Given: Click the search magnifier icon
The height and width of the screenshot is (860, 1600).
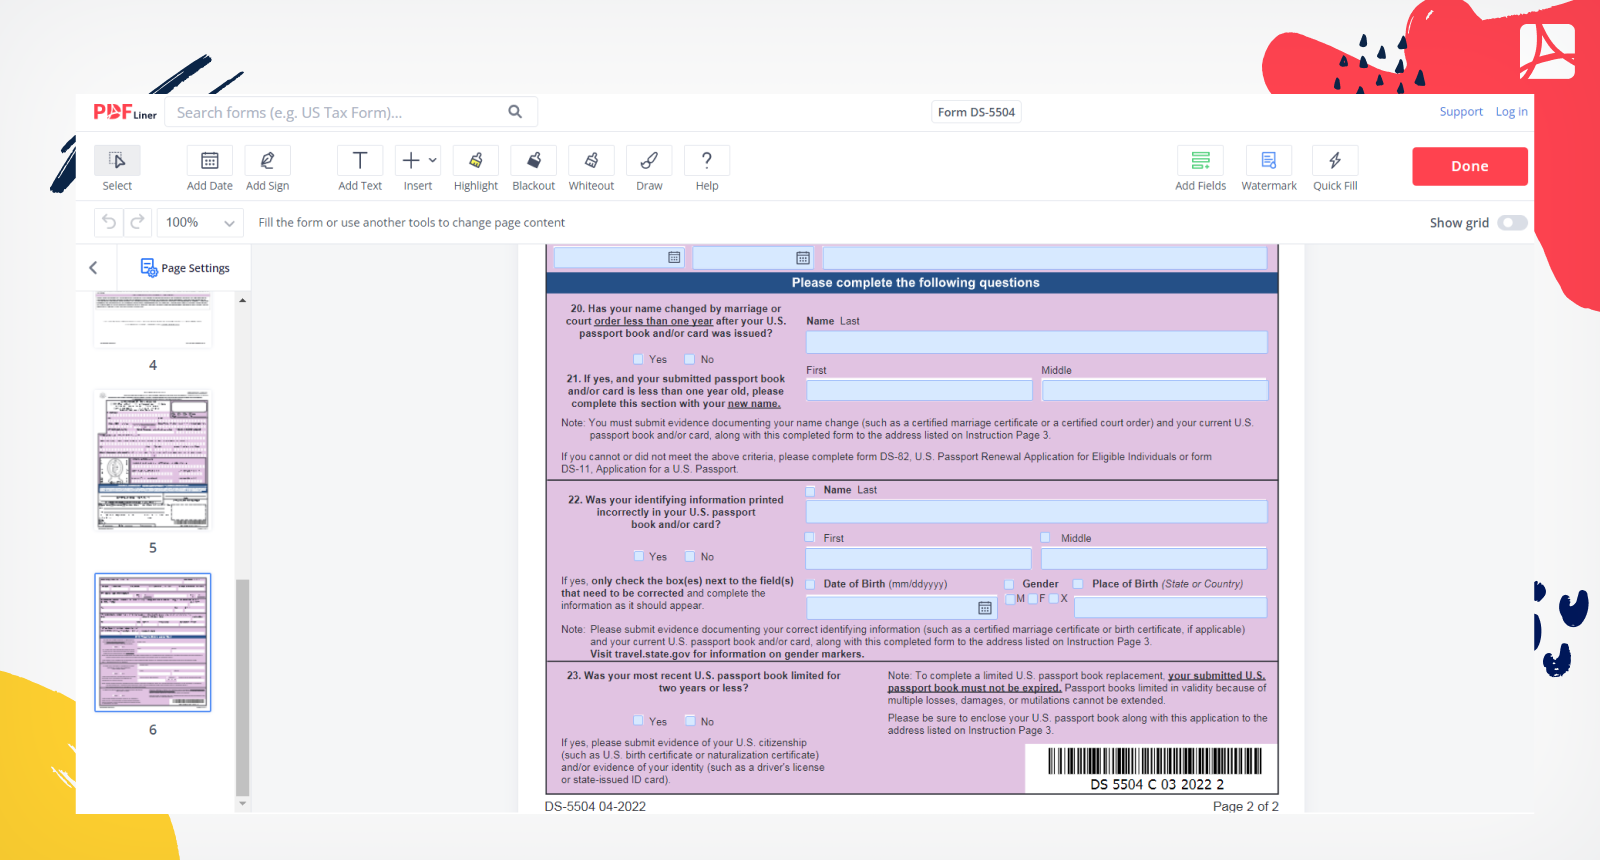Looking at the screenshot, I should [515, 112].
